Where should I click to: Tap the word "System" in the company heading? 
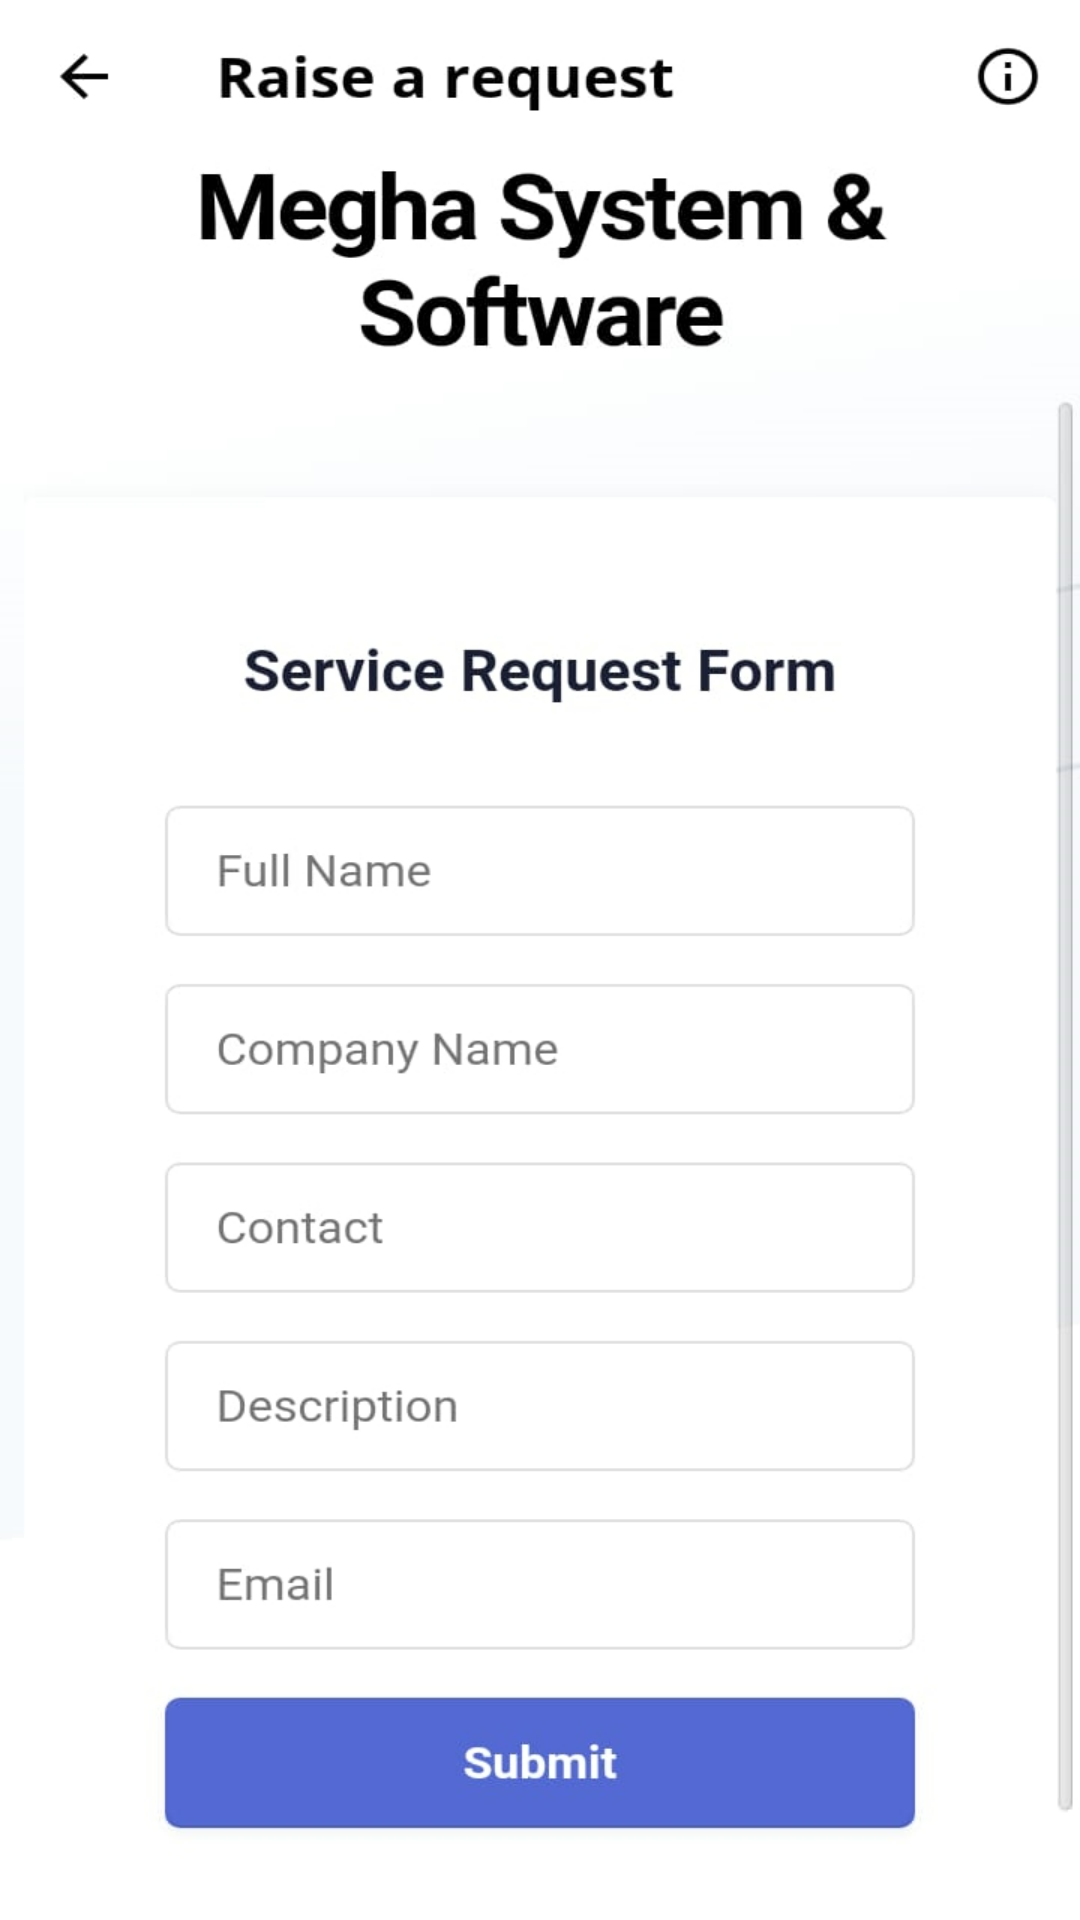651,209
